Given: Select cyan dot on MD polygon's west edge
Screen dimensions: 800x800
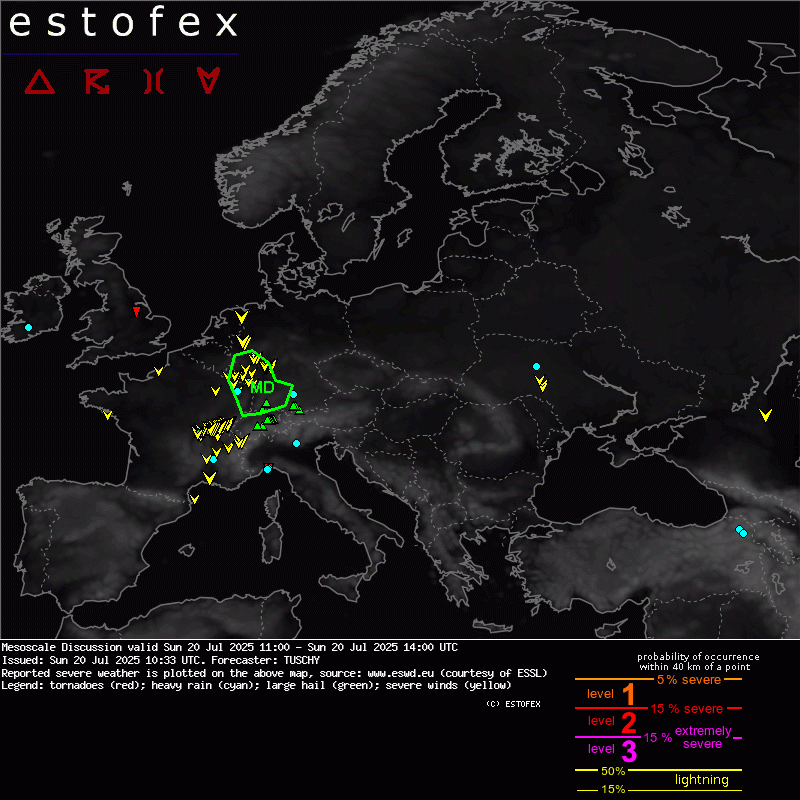Looking at the screenshot, I should click(237, 391).
